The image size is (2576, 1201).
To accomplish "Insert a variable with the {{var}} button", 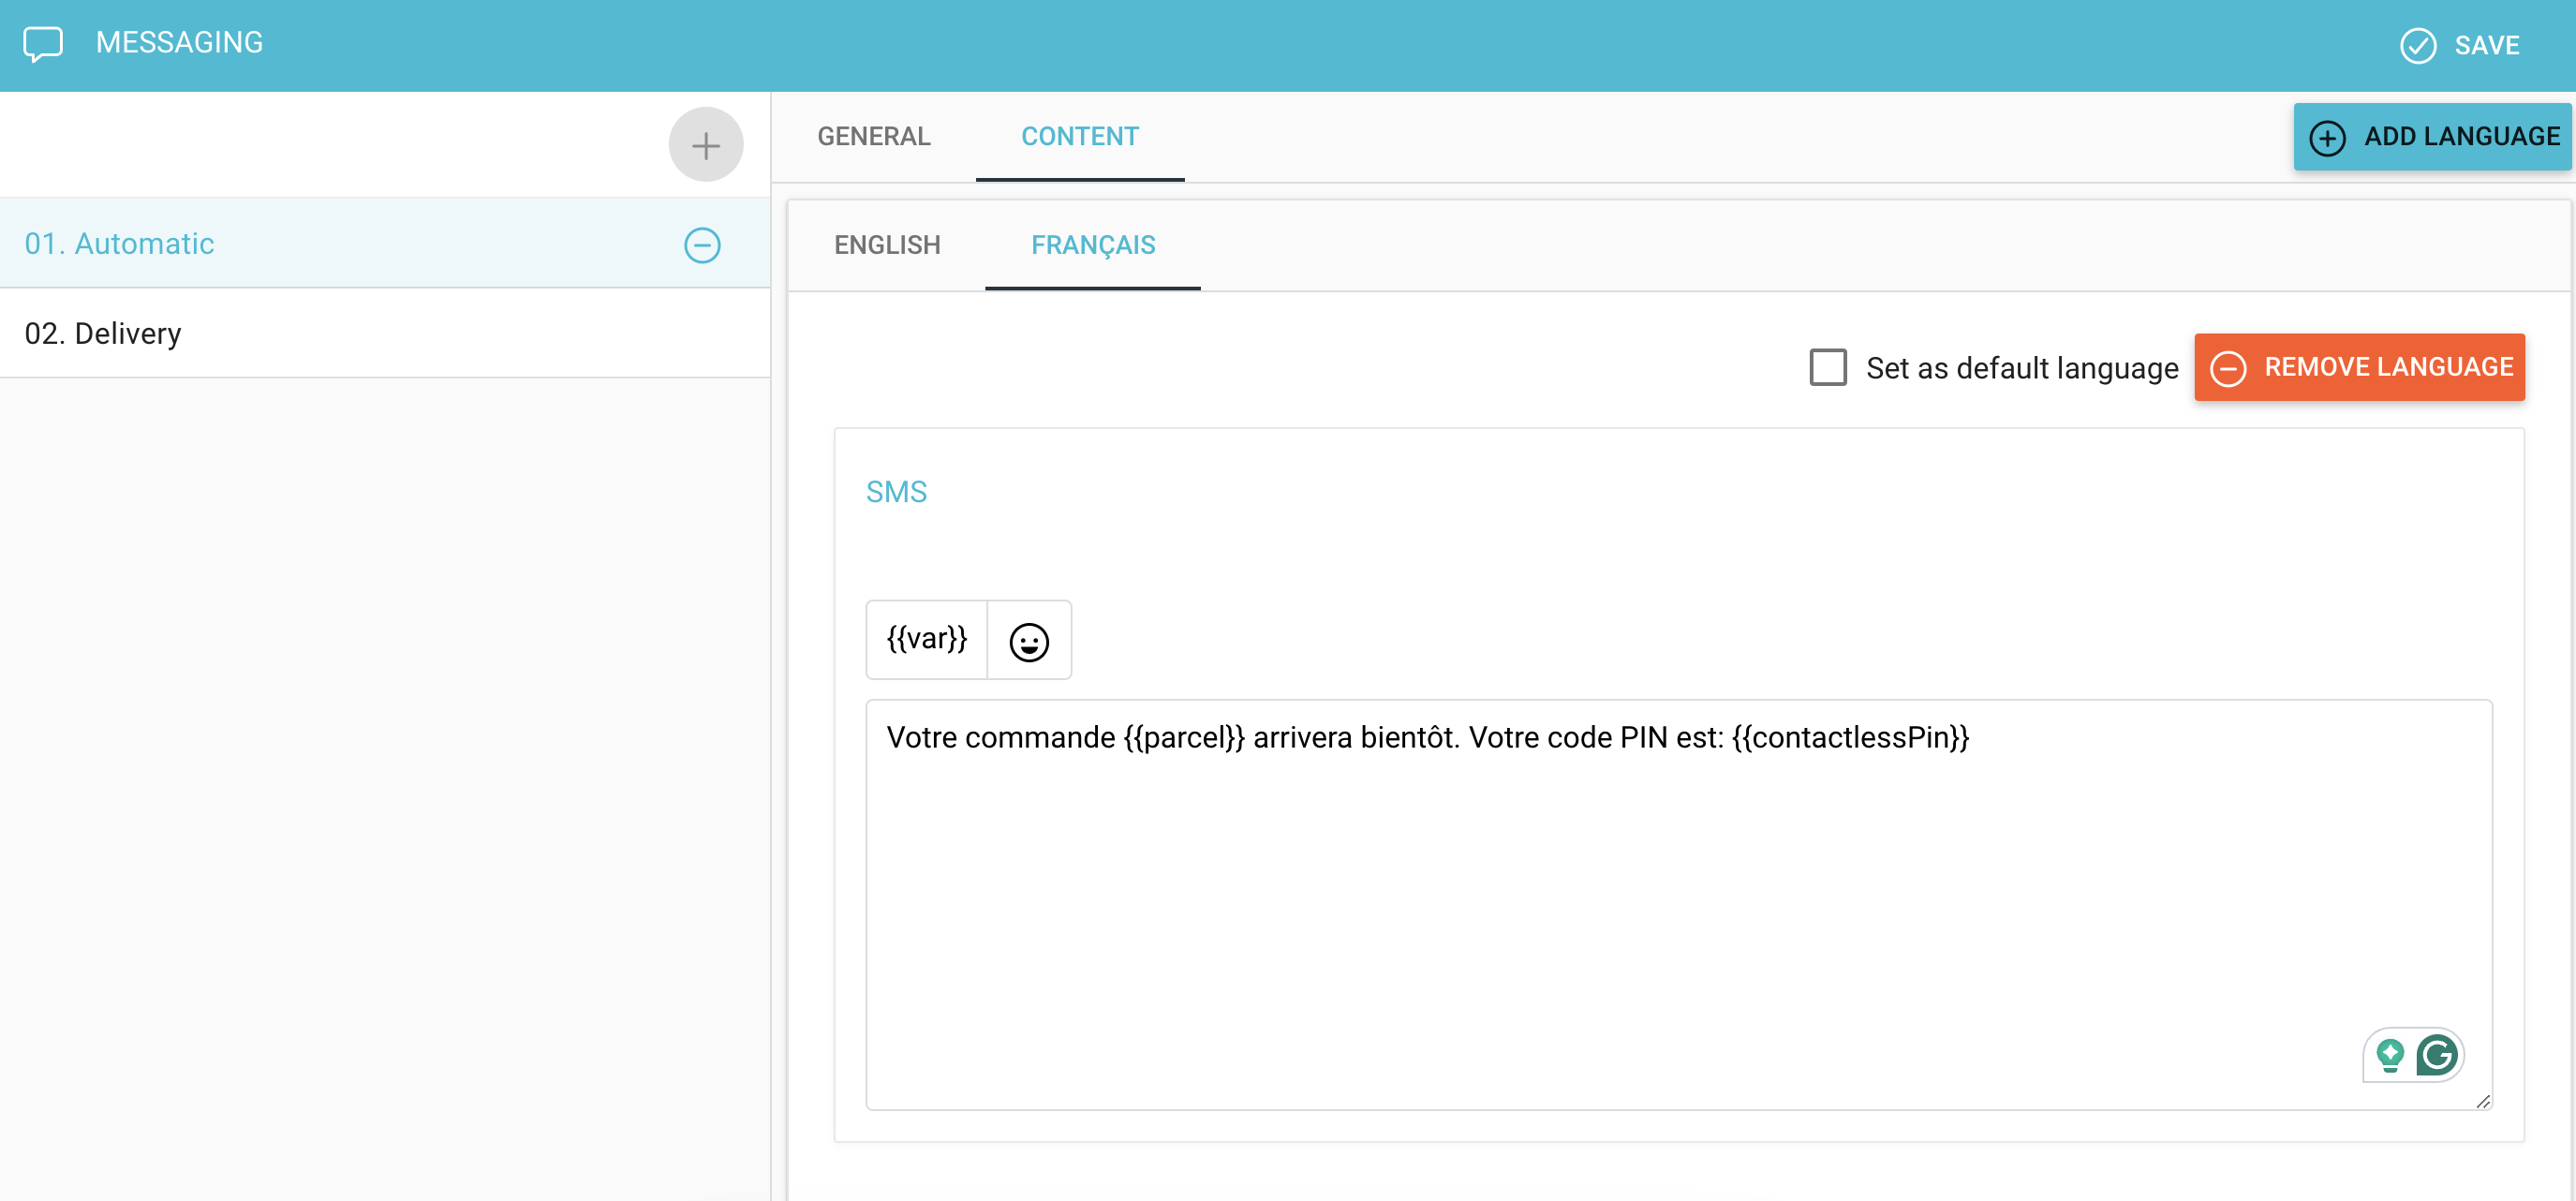I will (x=926, y=640).
